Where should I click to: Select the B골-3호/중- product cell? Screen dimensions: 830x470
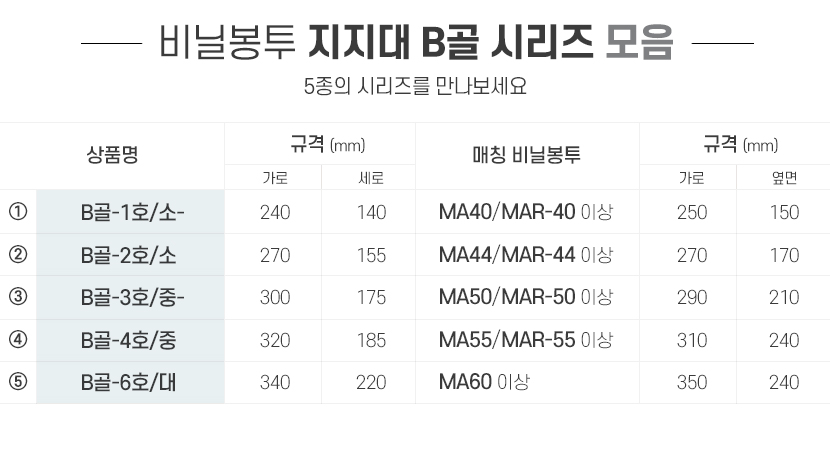[130, 297]
